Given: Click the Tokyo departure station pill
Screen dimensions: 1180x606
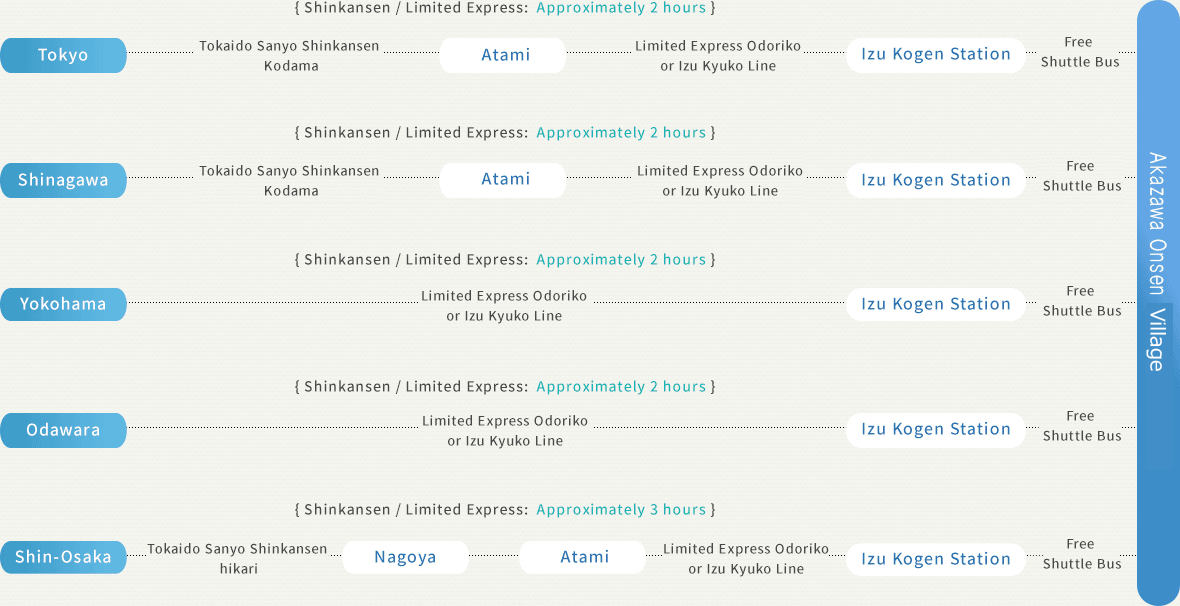Looking at the screenshot, I should [63, 55].
